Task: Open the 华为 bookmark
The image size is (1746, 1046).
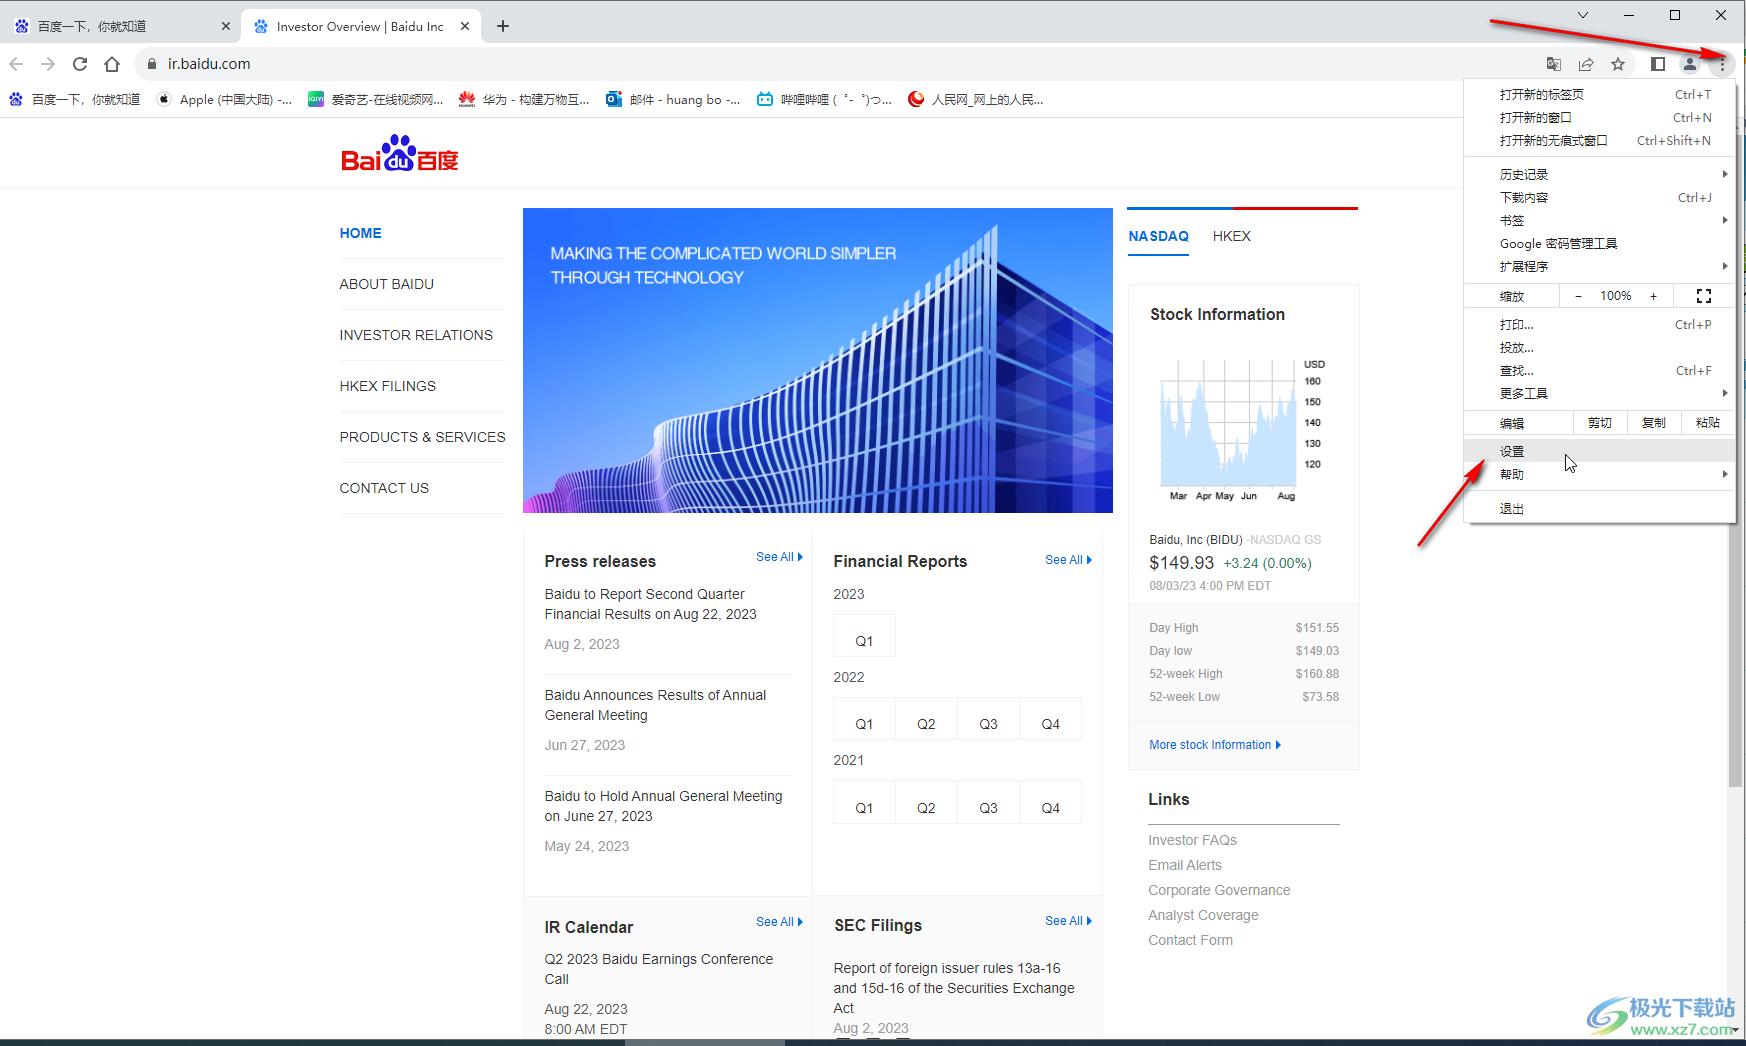Action: (x=524, y=99)
